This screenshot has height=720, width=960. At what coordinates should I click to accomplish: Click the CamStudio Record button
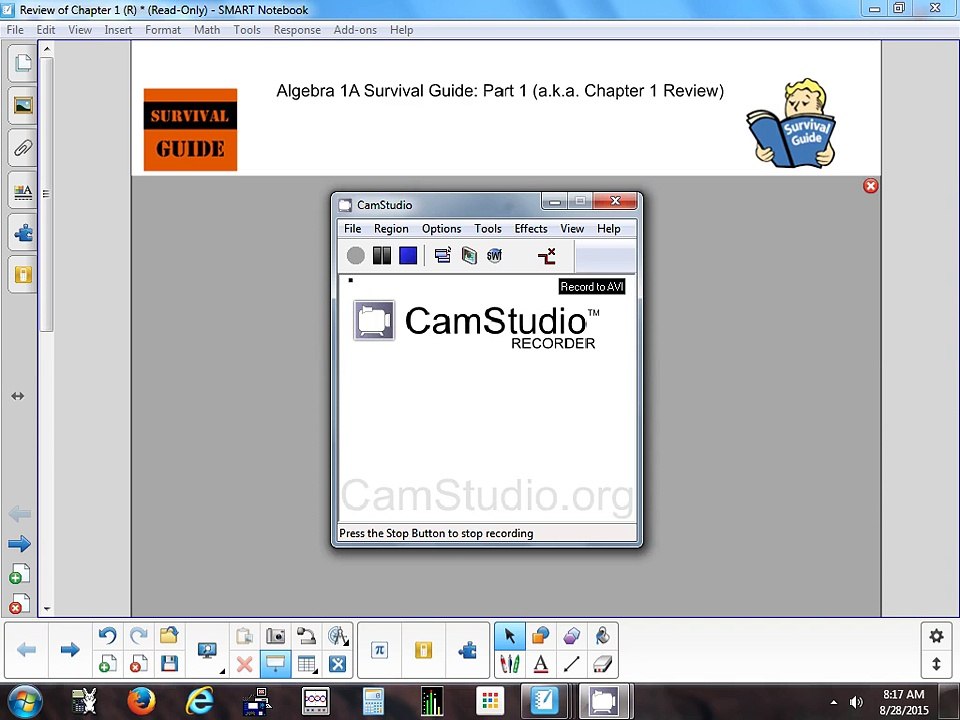355,255
